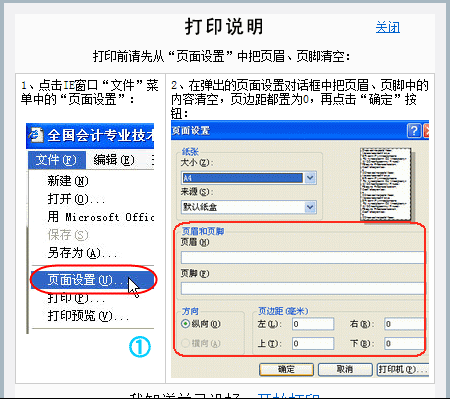Click the 确定 button
This screenshot has width=450, height=399.
[x=286, y=369]
